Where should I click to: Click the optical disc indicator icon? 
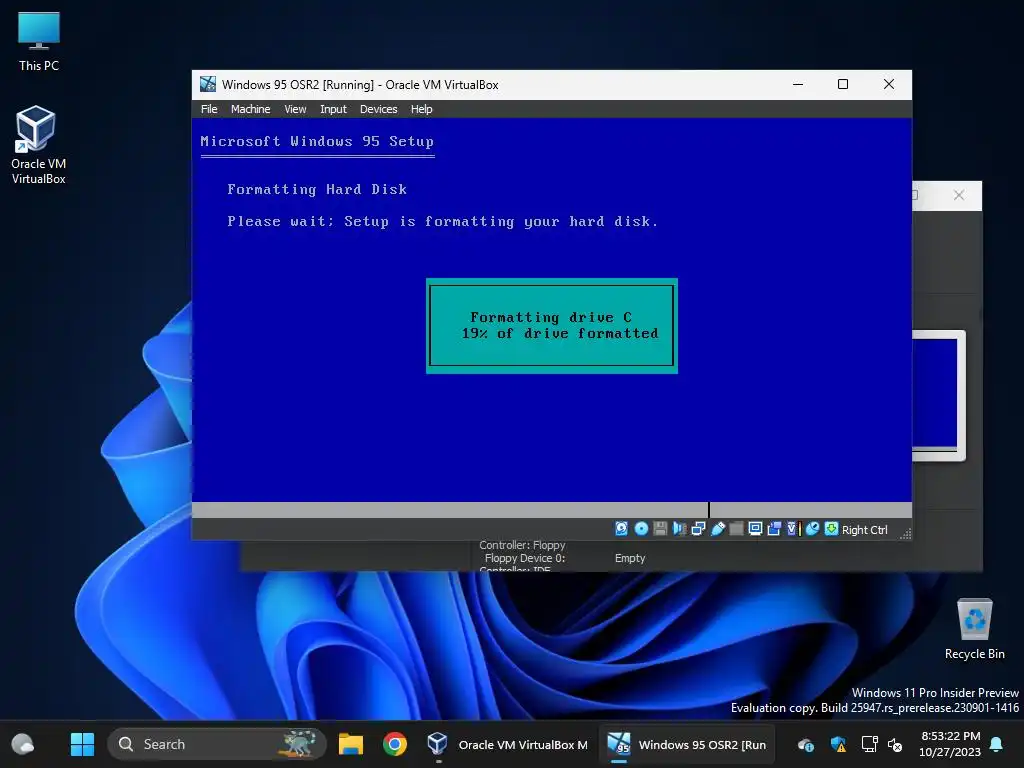pos(641,529)
